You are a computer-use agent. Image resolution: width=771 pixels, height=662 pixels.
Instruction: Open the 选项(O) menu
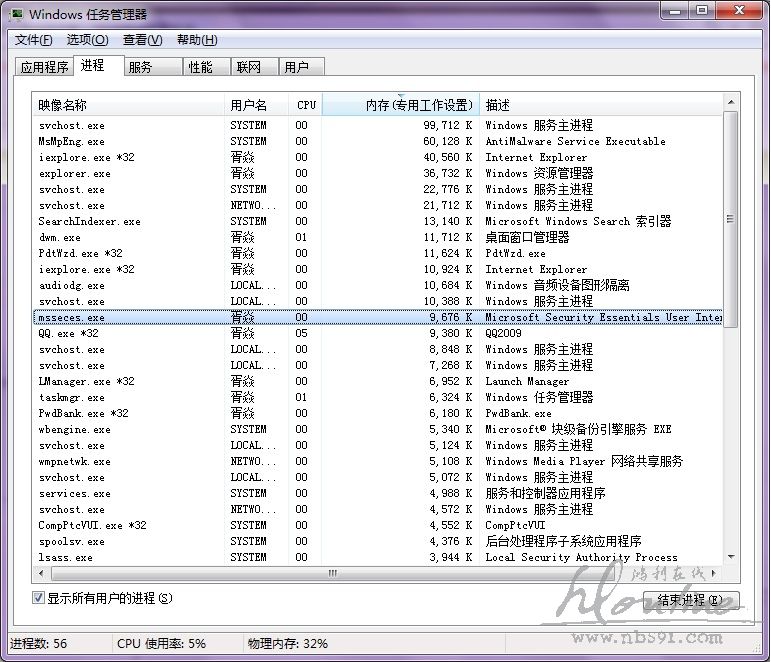coord(87,40)
